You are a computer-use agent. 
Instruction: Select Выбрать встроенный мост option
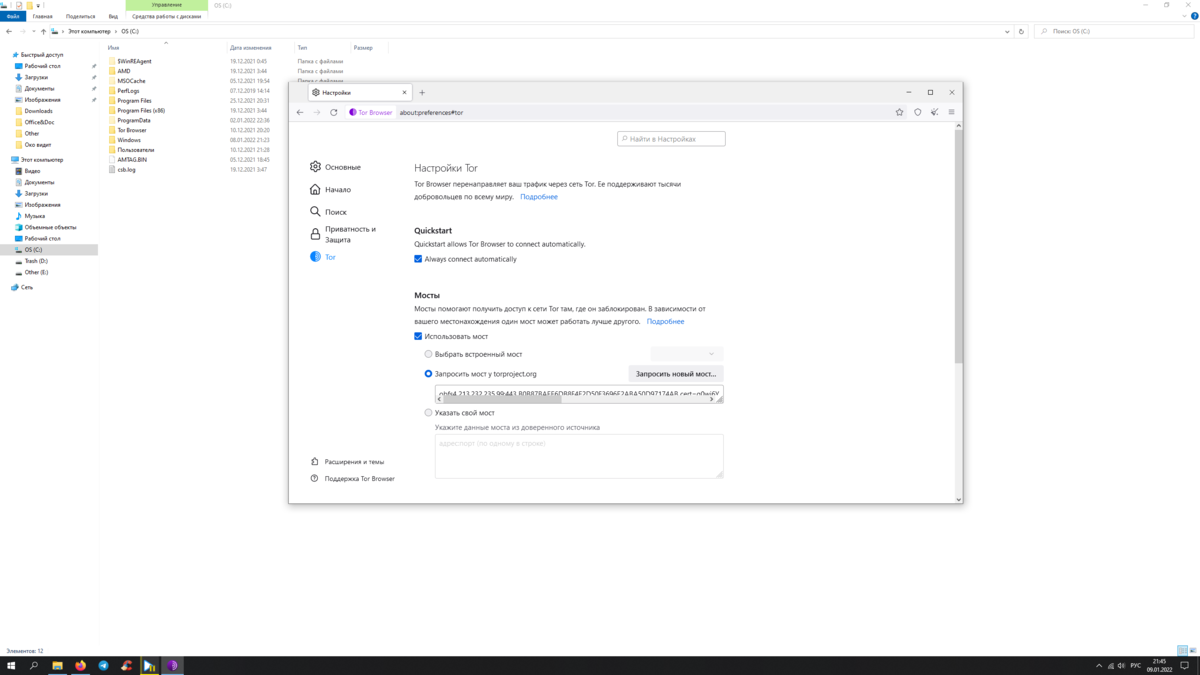point(429,354)
